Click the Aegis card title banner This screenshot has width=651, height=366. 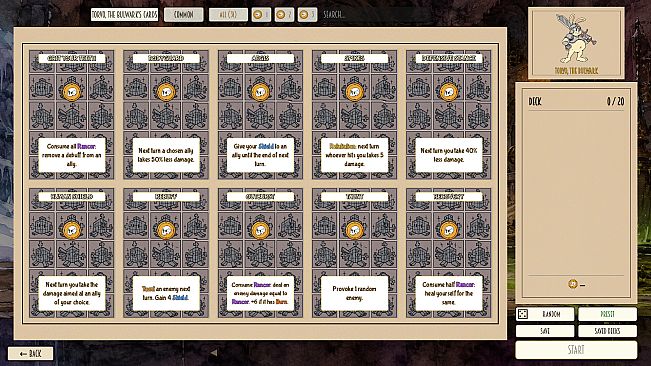(260, 59)
